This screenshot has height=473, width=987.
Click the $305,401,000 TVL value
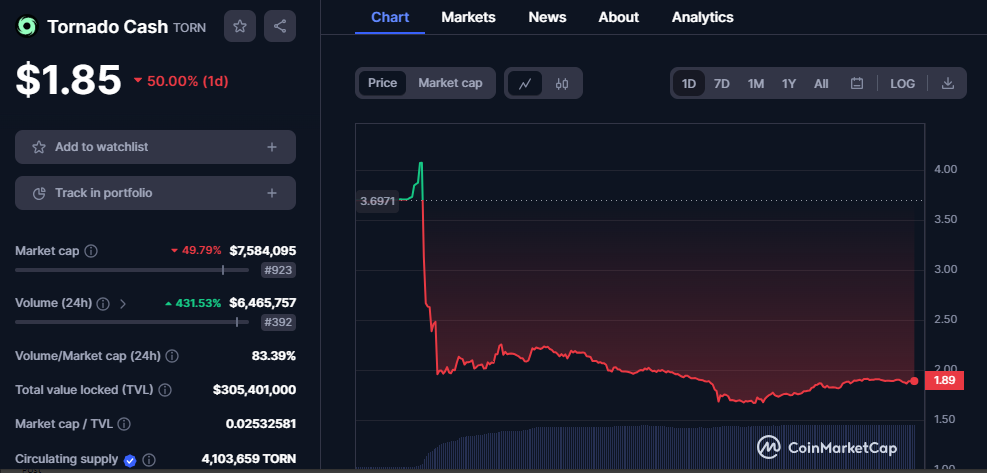pos(254,390)
